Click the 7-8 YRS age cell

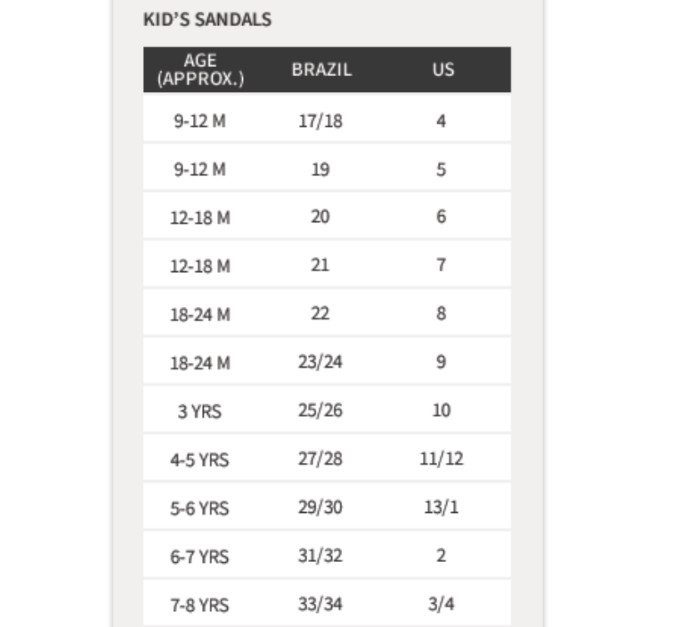[200, 606]
